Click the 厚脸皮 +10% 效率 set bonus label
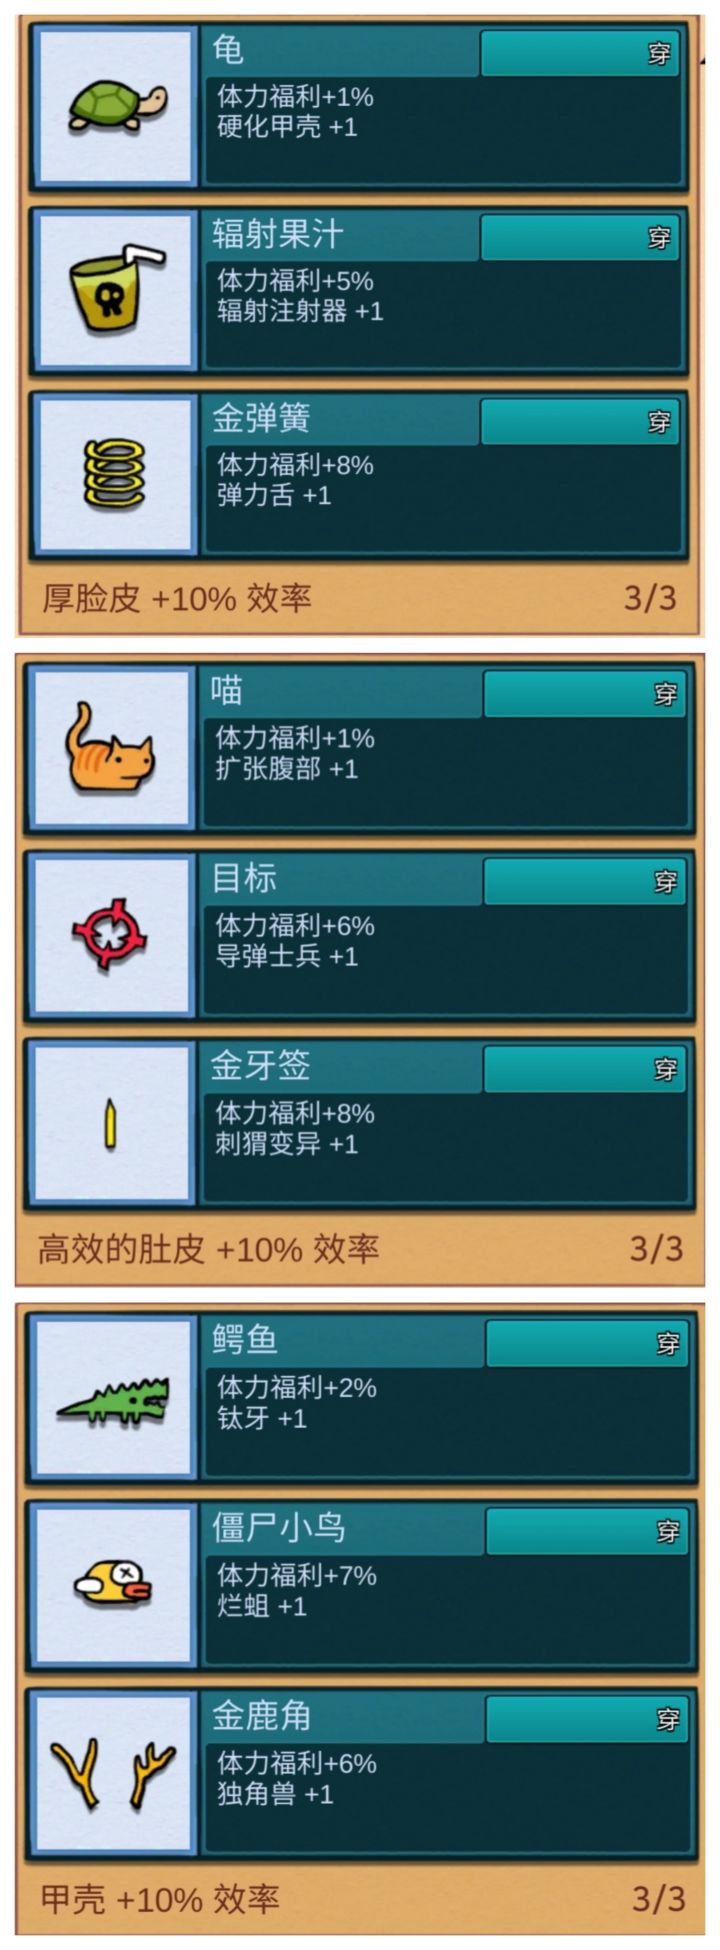The width and height of the screenshot is (720, 1950). coord(177,598)
